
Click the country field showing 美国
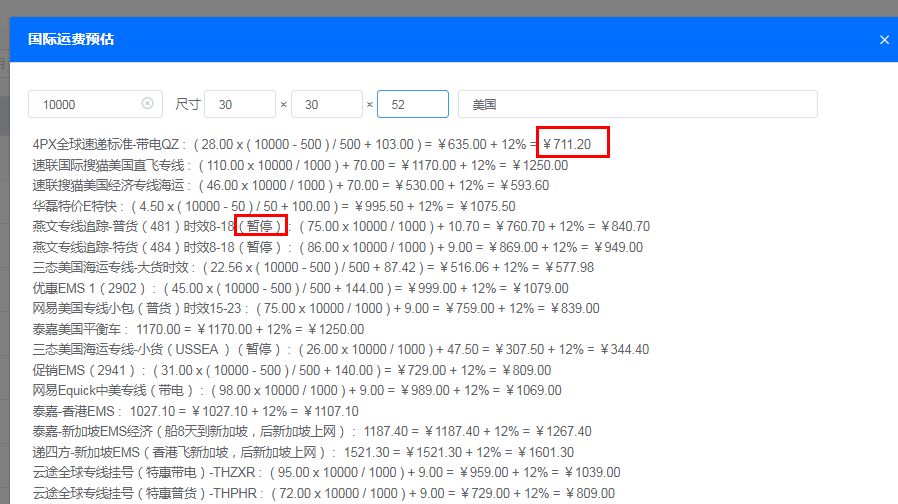(637, 104)
